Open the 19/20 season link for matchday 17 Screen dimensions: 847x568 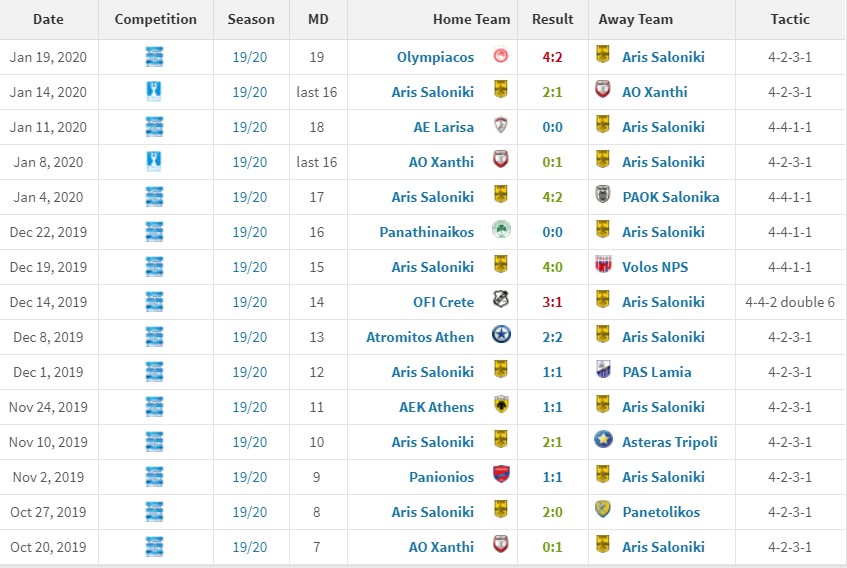(x=250, y=197)
